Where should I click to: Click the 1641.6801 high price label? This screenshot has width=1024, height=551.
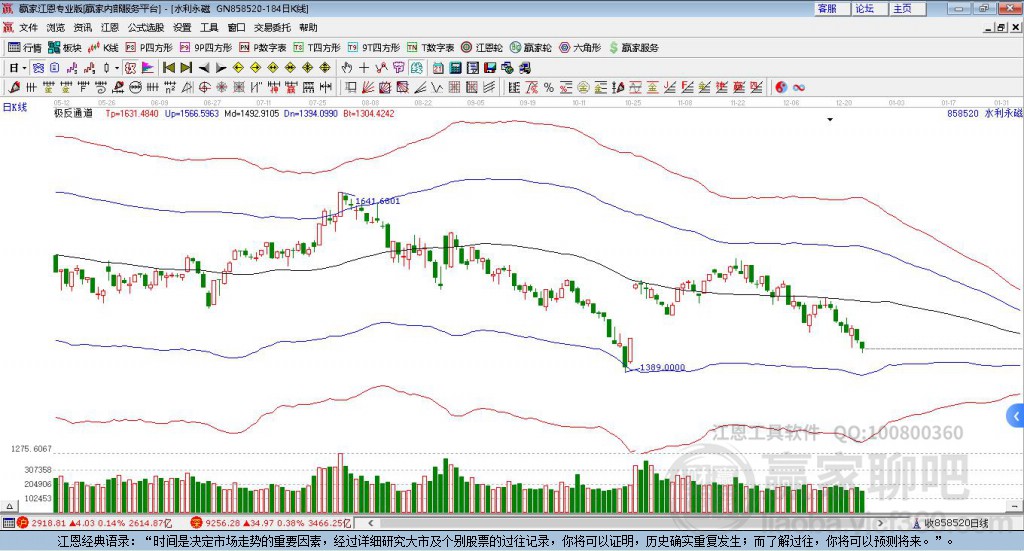coord(377,201)
